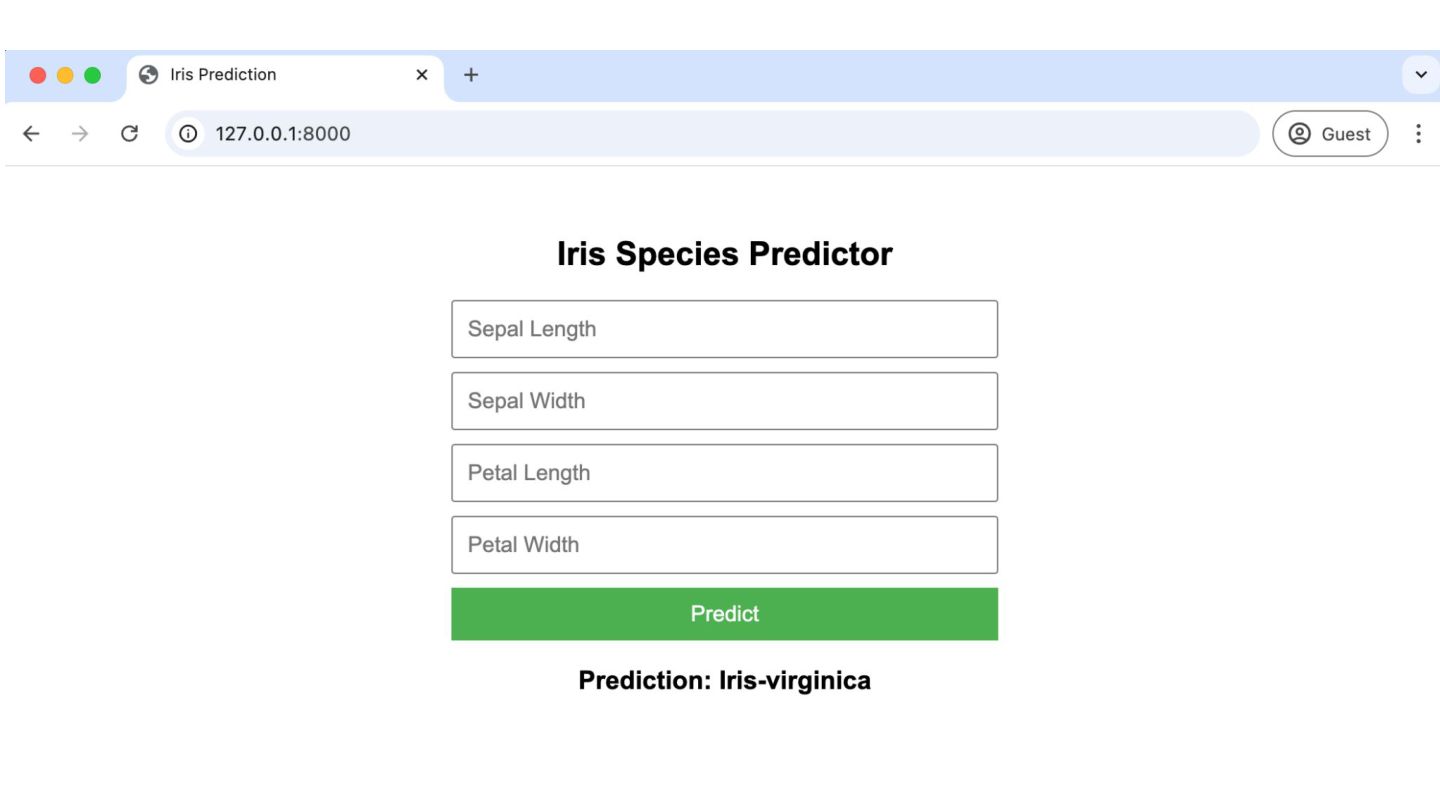Viewport: 1440px width, 810px height.
Task: Focus the Petal Length input field
Action: (724, 473)
